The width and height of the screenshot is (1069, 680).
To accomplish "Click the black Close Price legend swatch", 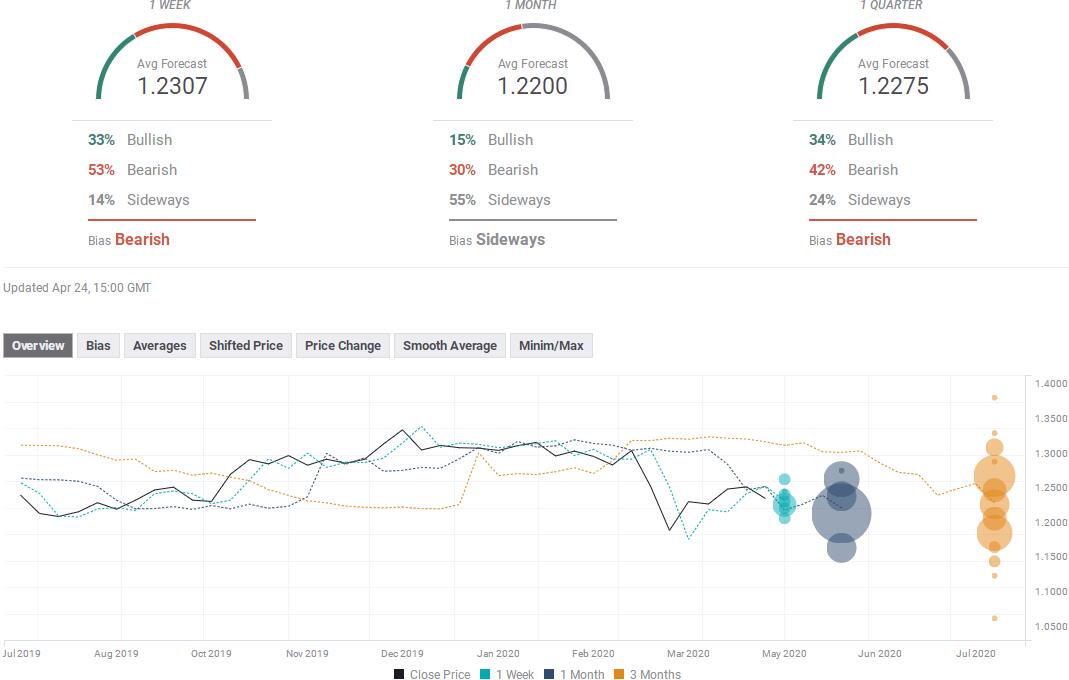I will coord(400,674).
